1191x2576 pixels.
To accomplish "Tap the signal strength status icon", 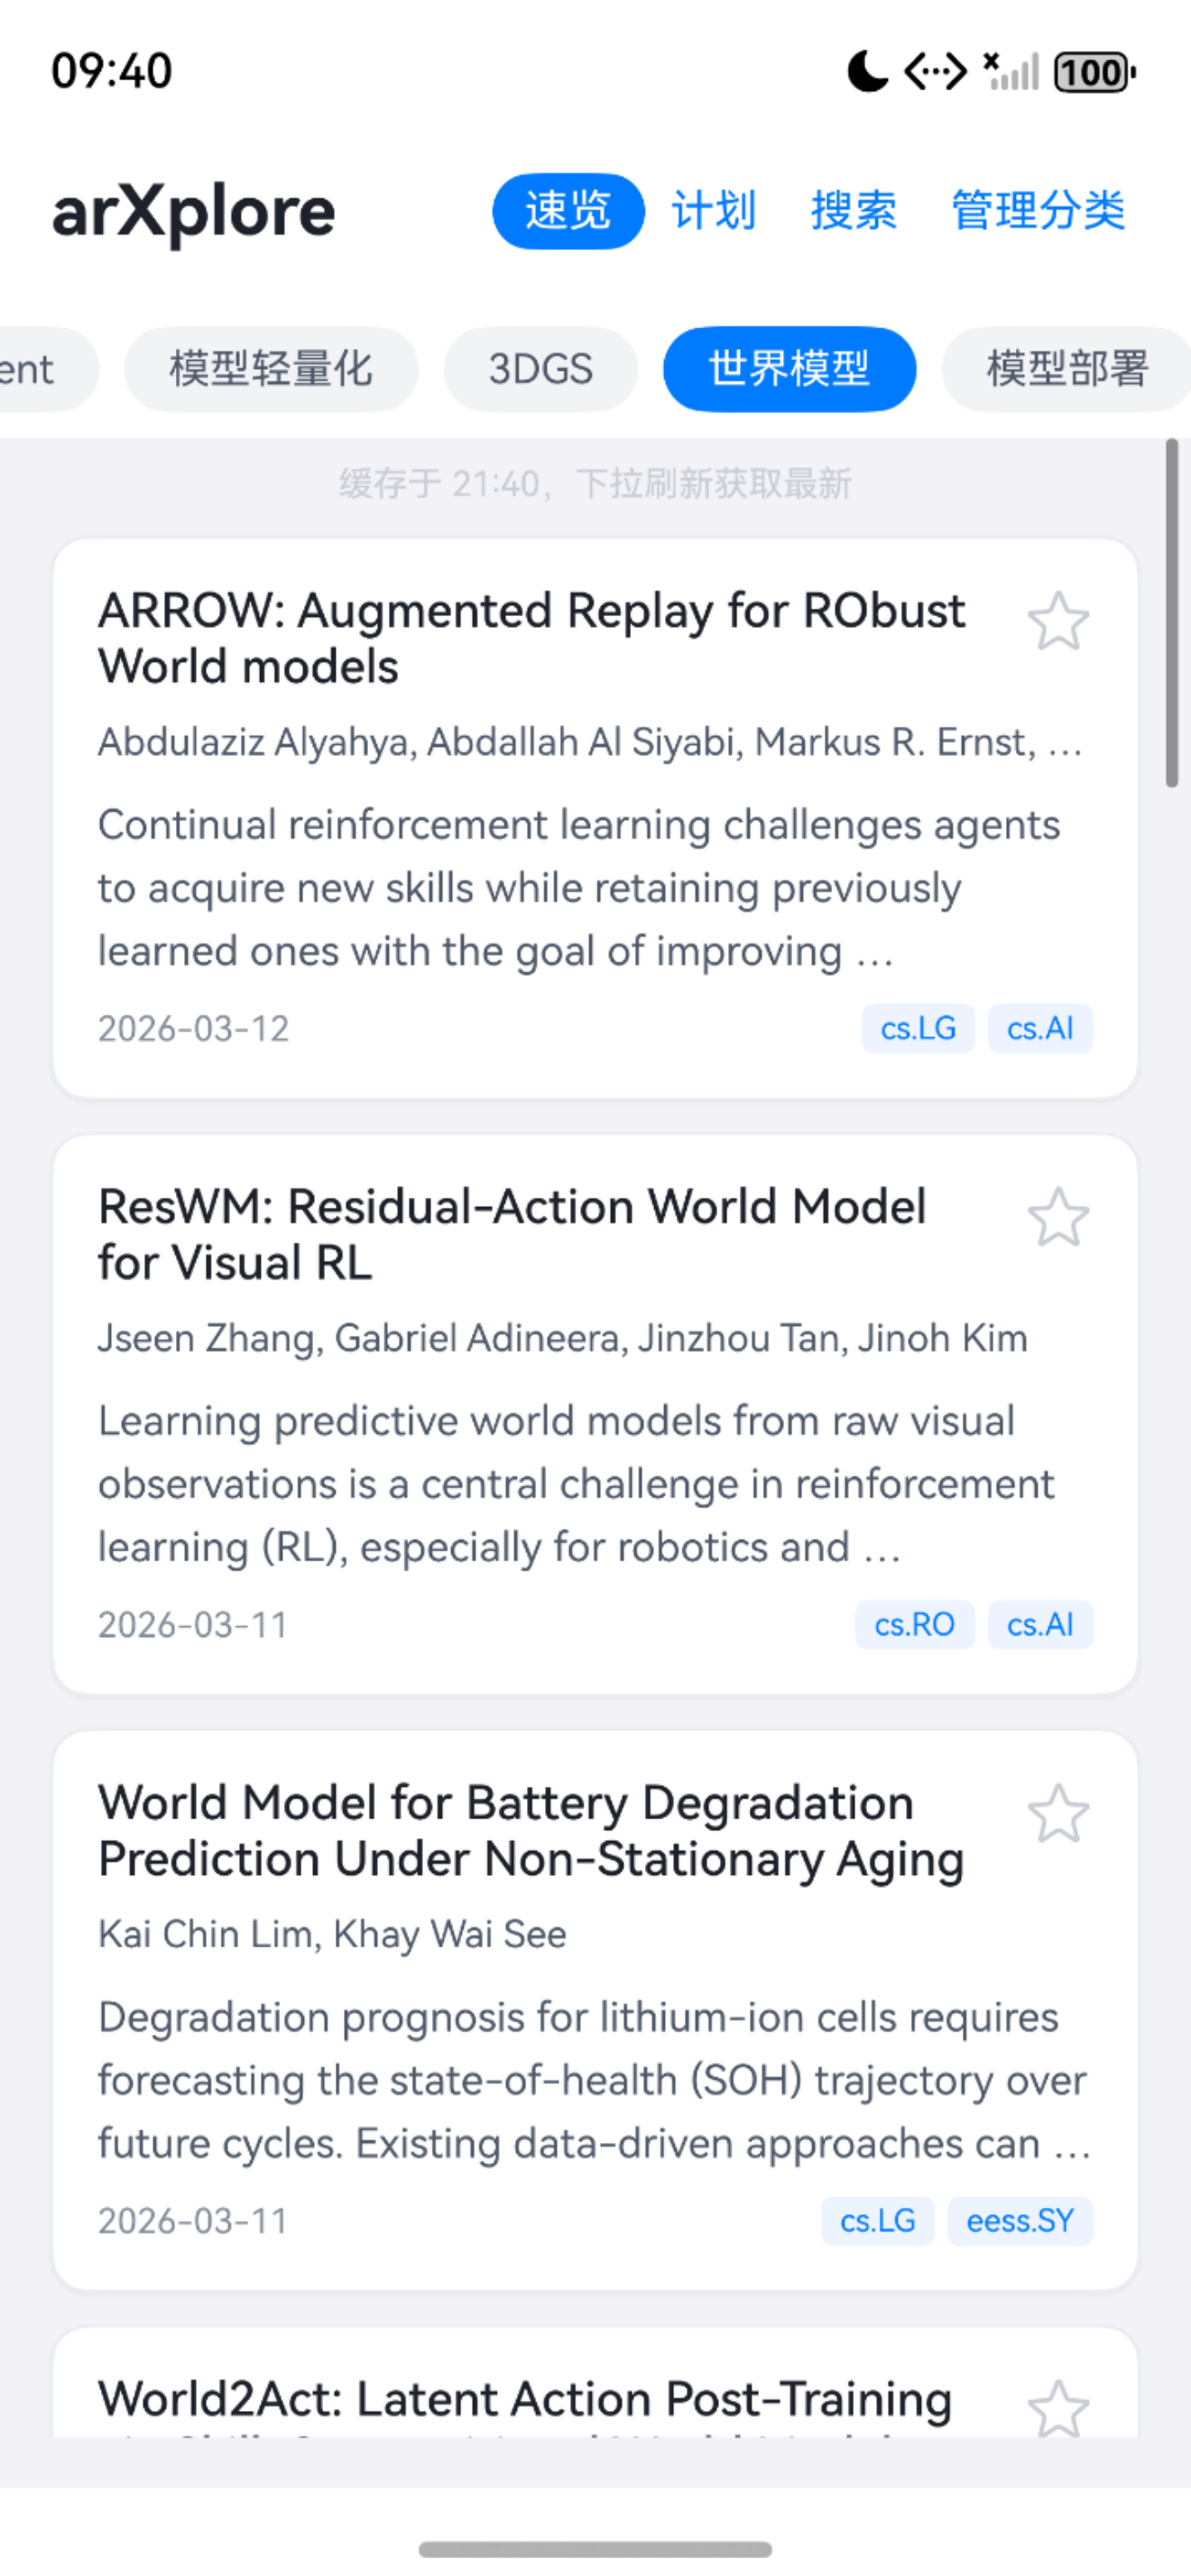I will tap(1011, 72).
